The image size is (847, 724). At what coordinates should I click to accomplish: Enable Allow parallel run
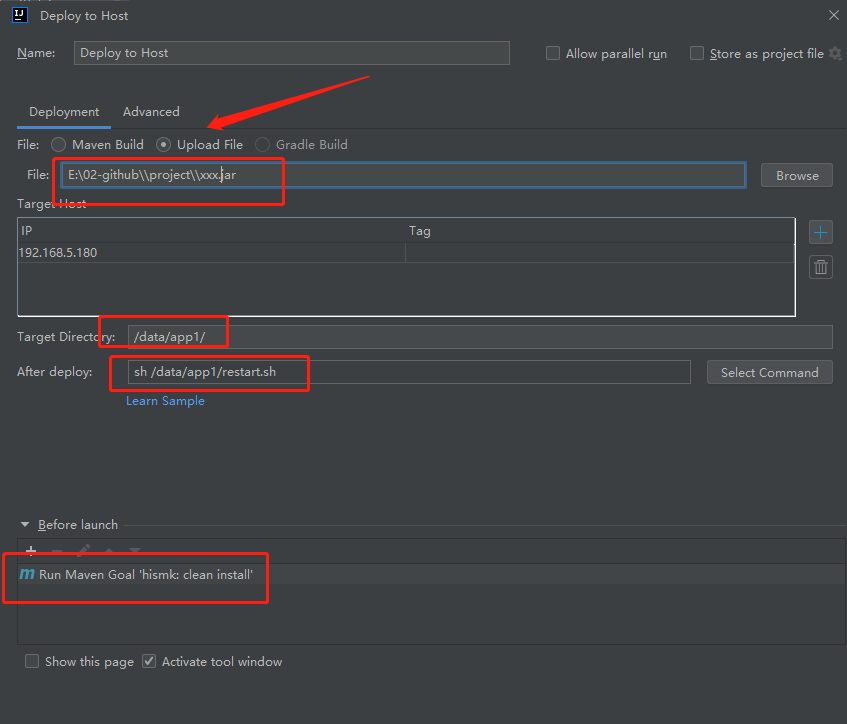click(x=553, y=53)
